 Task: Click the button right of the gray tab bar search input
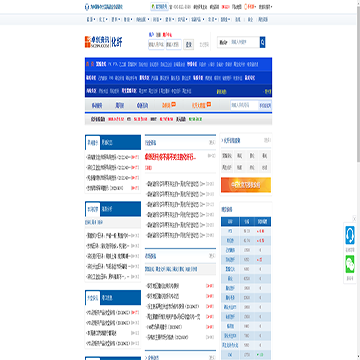tap(265, 106)
